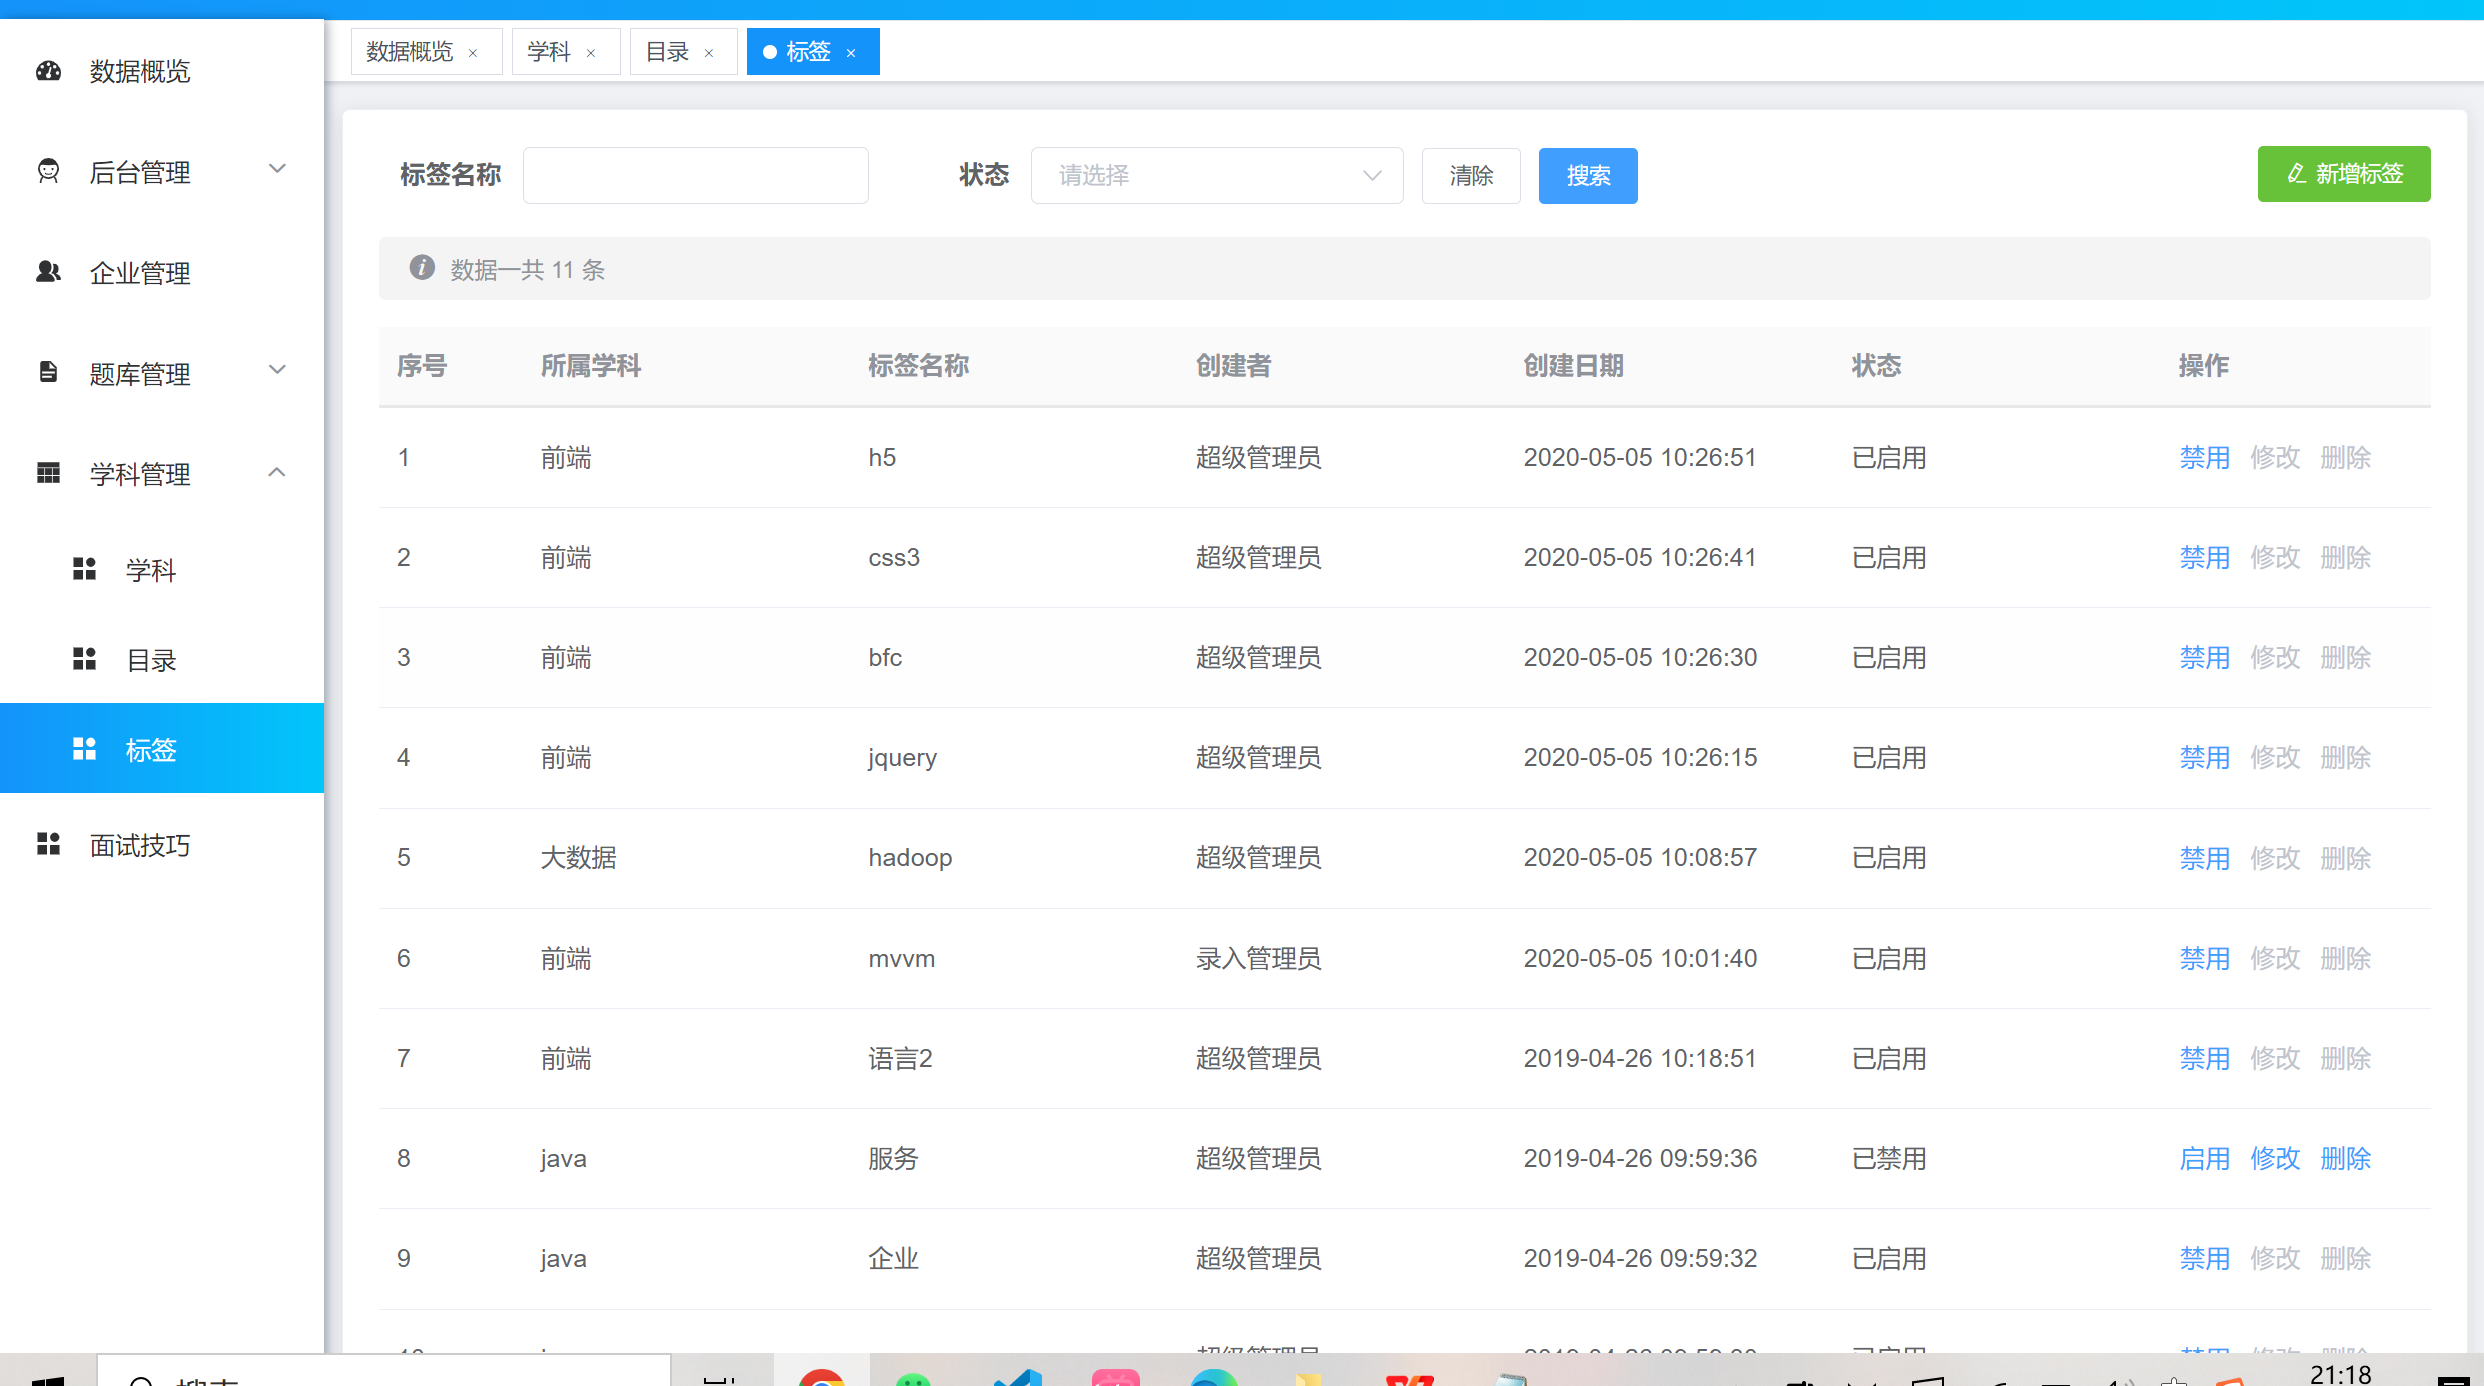The image size is (2484, 1386).
Task: Click 删除 for the 服务 row
Action: [x=2346, y=1159]
